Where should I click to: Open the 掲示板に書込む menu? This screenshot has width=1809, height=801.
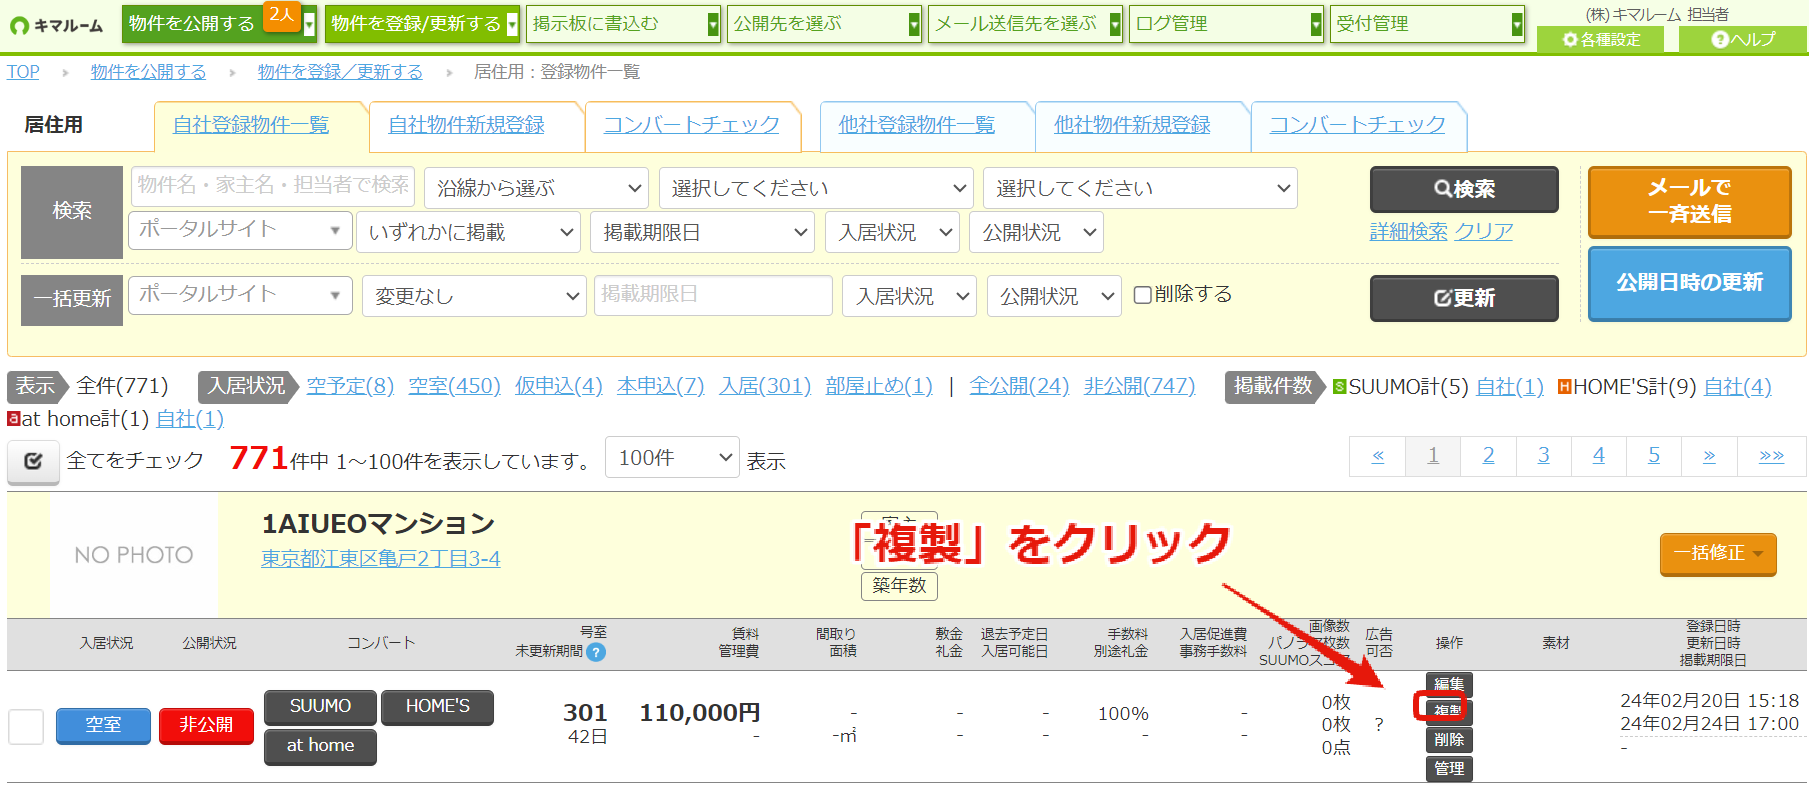(x=624, y=24)
